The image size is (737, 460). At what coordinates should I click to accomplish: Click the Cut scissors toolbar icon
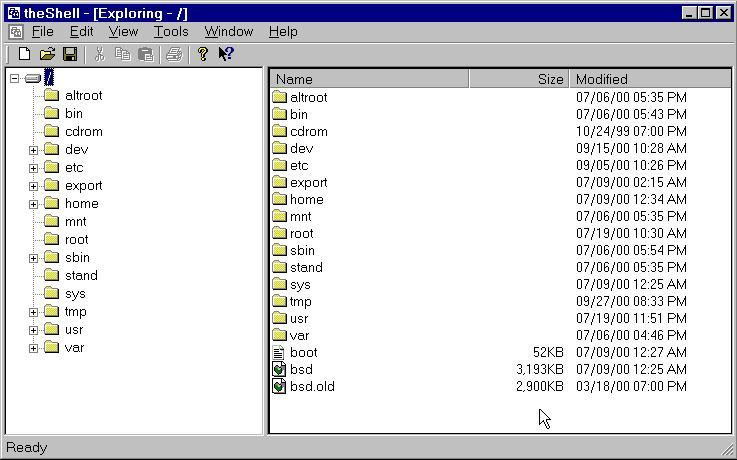click(100, 54)
